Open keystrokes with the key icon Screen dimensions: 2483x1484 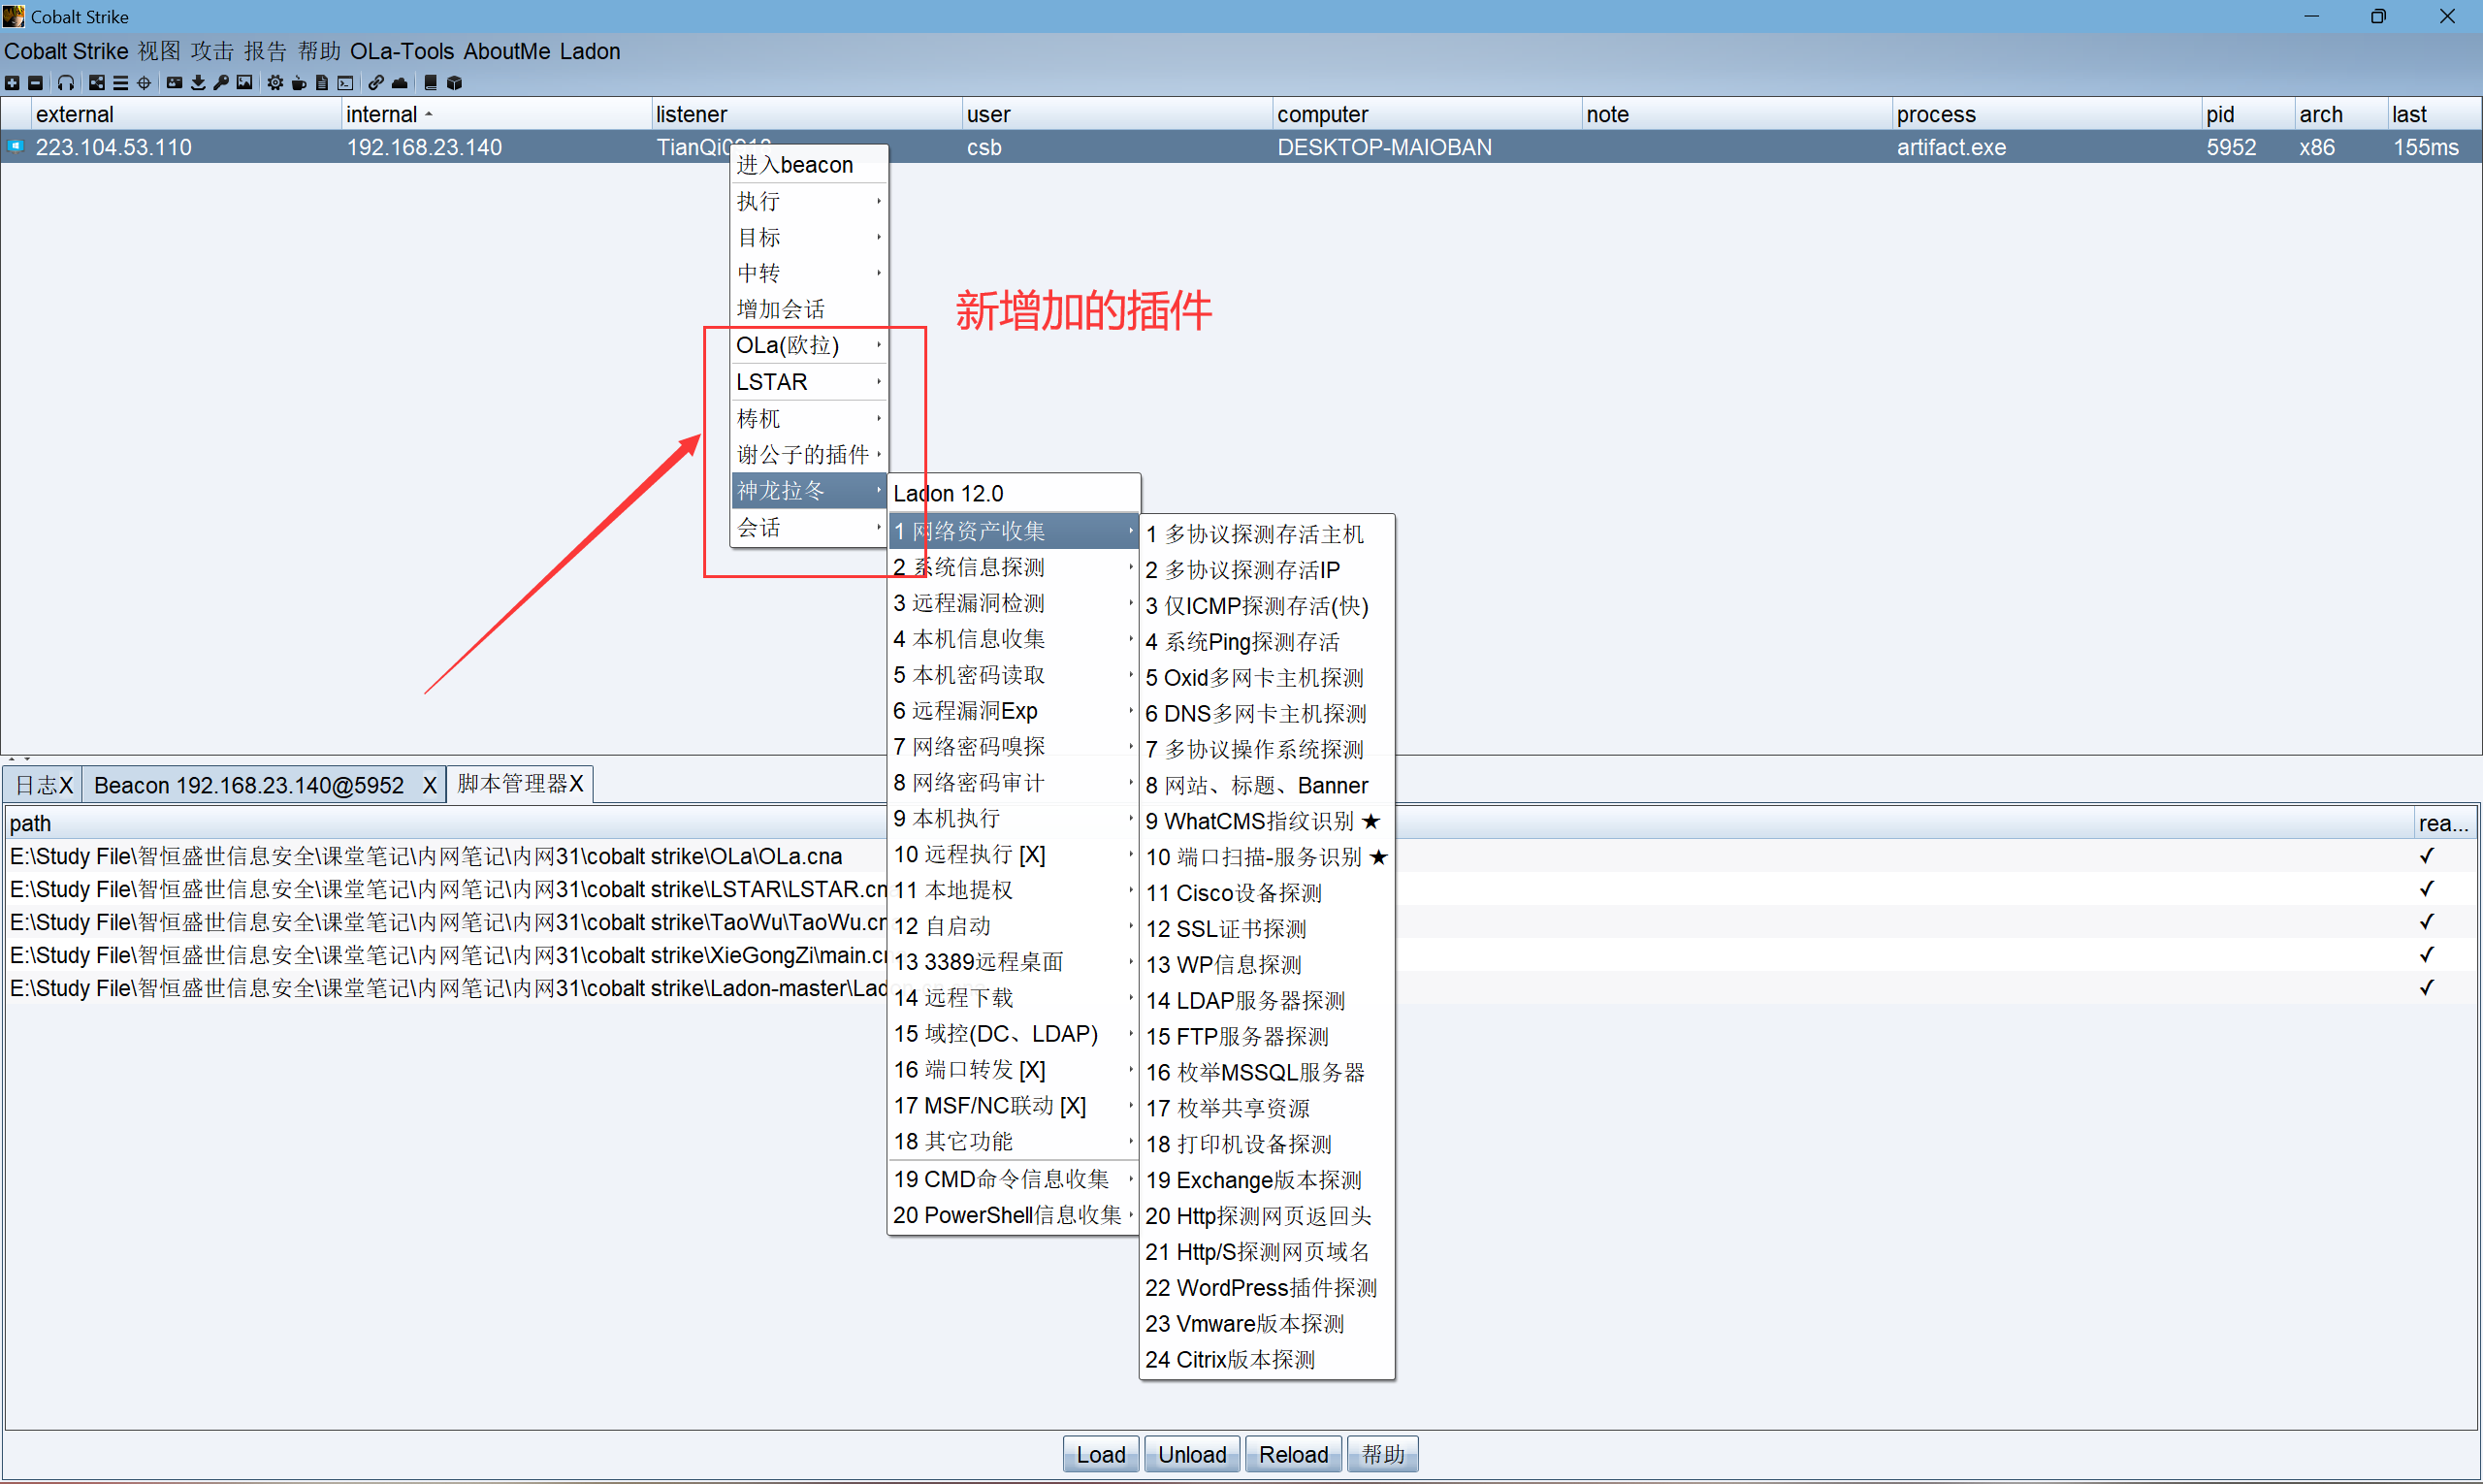pos(221,83)
